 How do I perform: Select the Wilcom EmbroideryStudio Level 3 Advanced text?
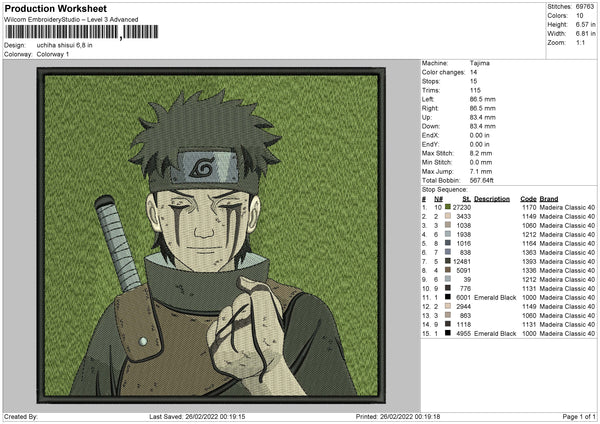[71, 20]
